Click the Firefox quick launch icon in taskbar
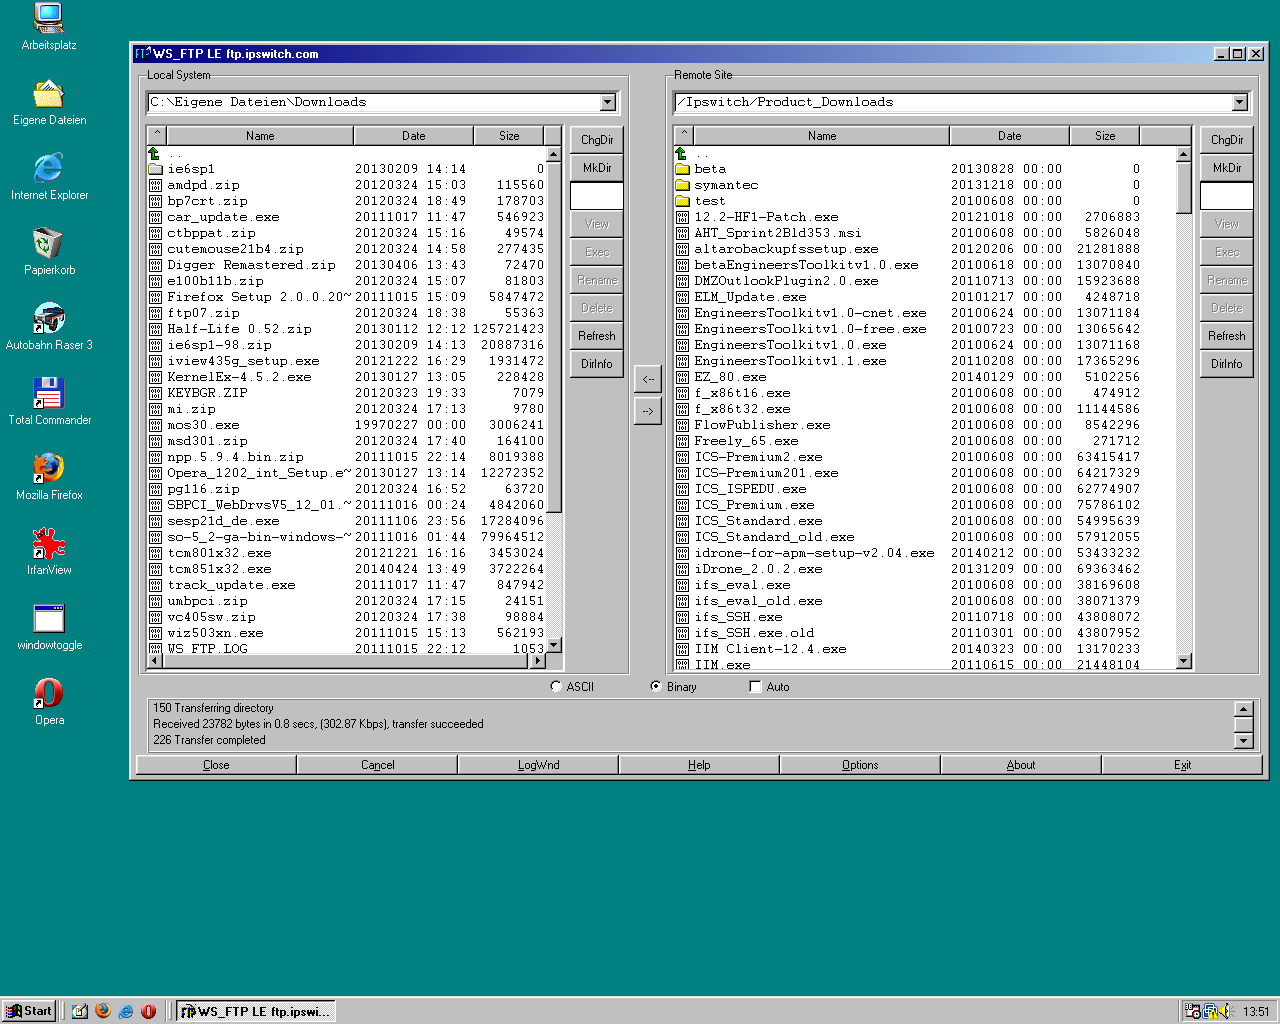The image size is (1280, 1024). click(x=103, y=1011)
